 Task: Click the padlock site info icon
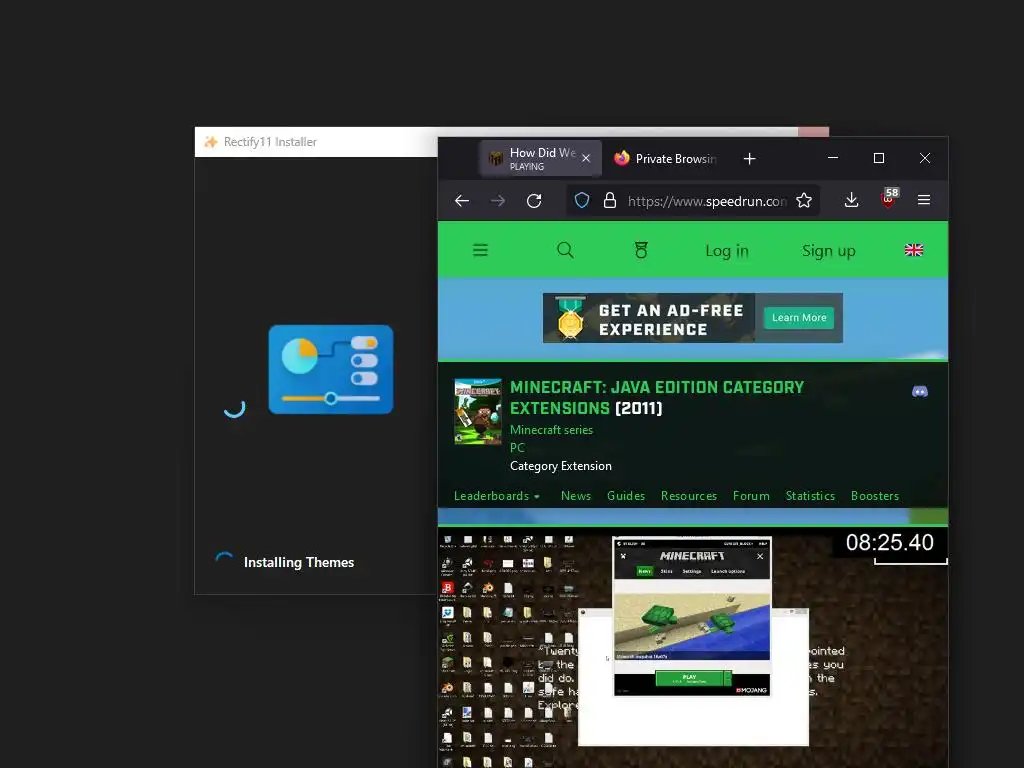point(609,200)
